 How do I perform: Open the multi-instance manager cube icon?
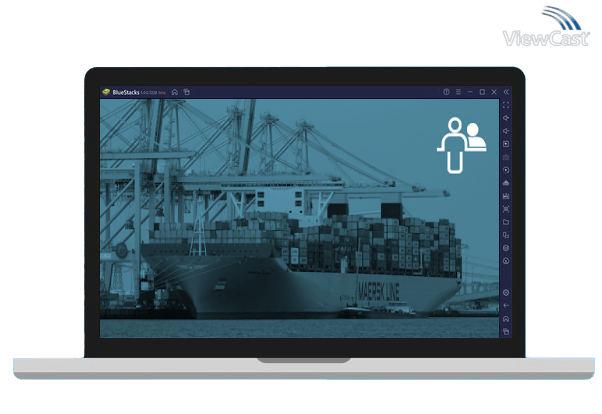(x=506, y=248)
